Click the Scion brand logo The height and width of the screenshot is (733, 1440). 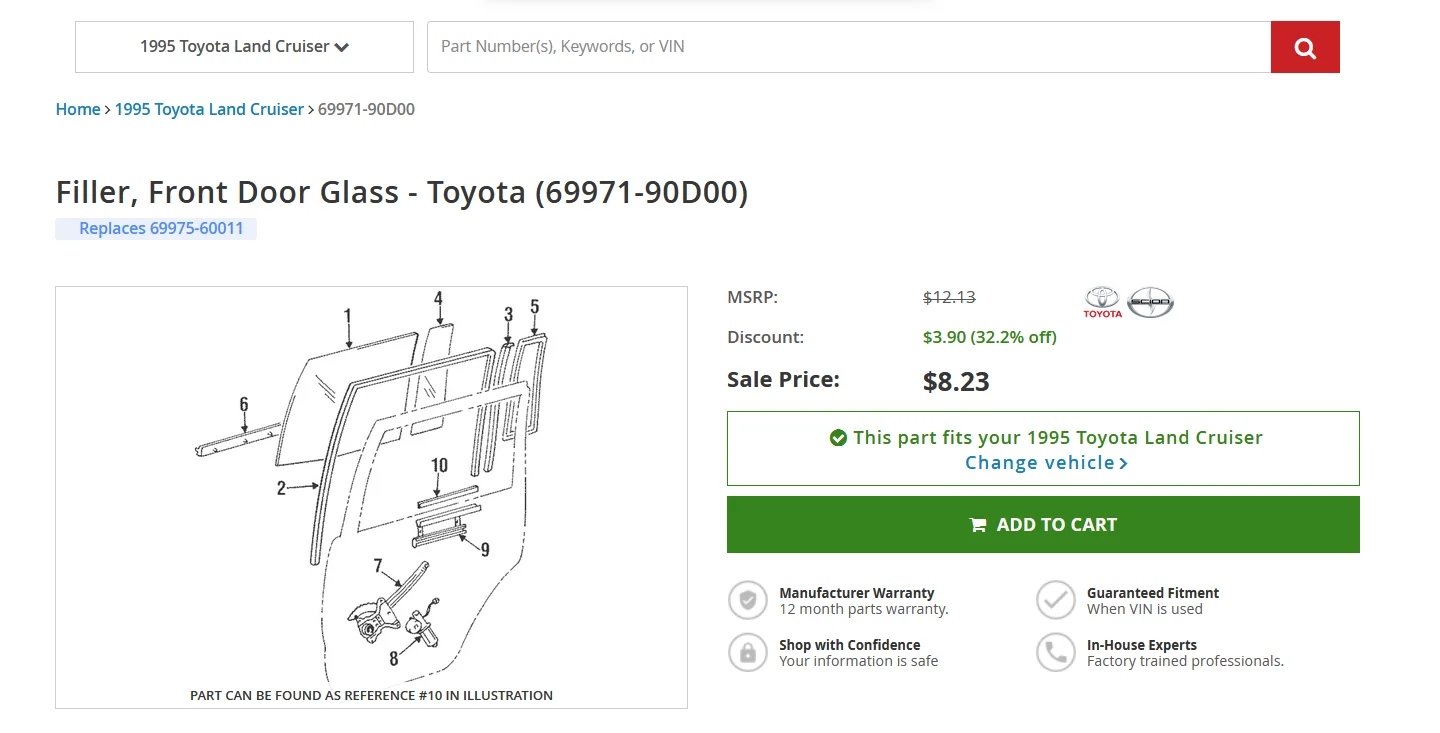1150,302
